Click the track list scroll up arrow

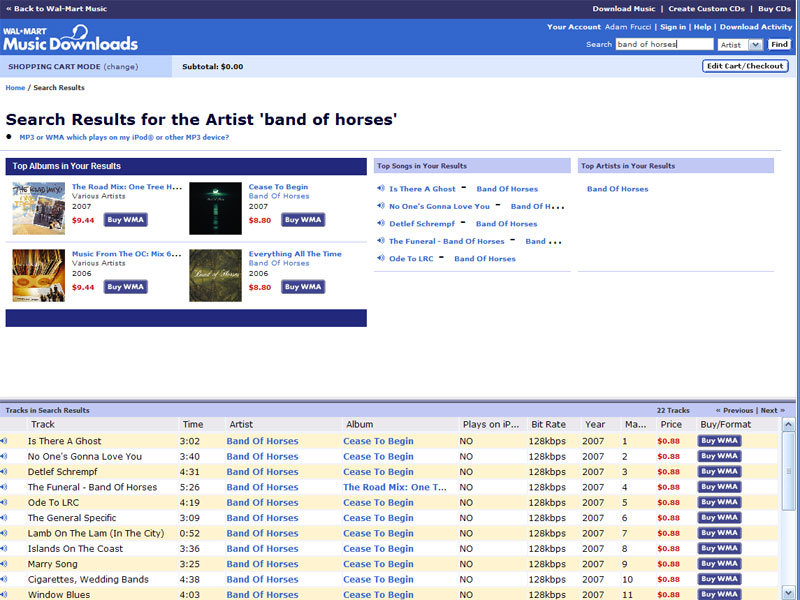pos(788,424)
